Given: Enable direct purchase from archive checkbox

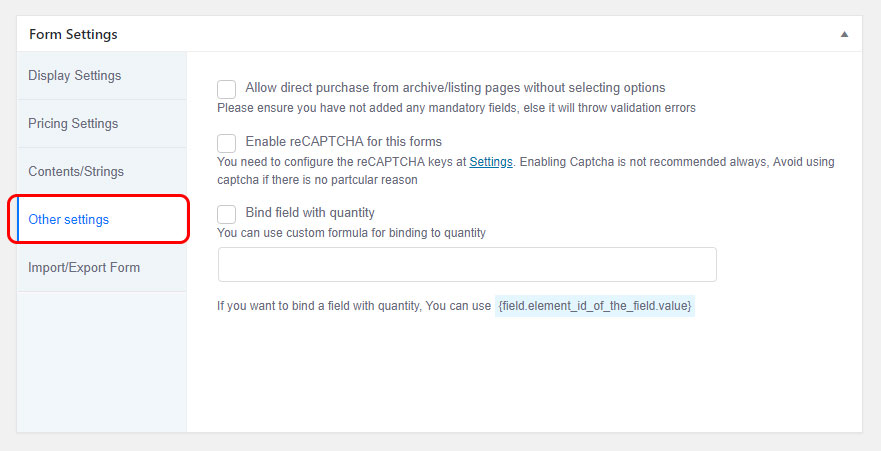Looking at the screenshot, I should pyautogui.click(x=226, y=89).
